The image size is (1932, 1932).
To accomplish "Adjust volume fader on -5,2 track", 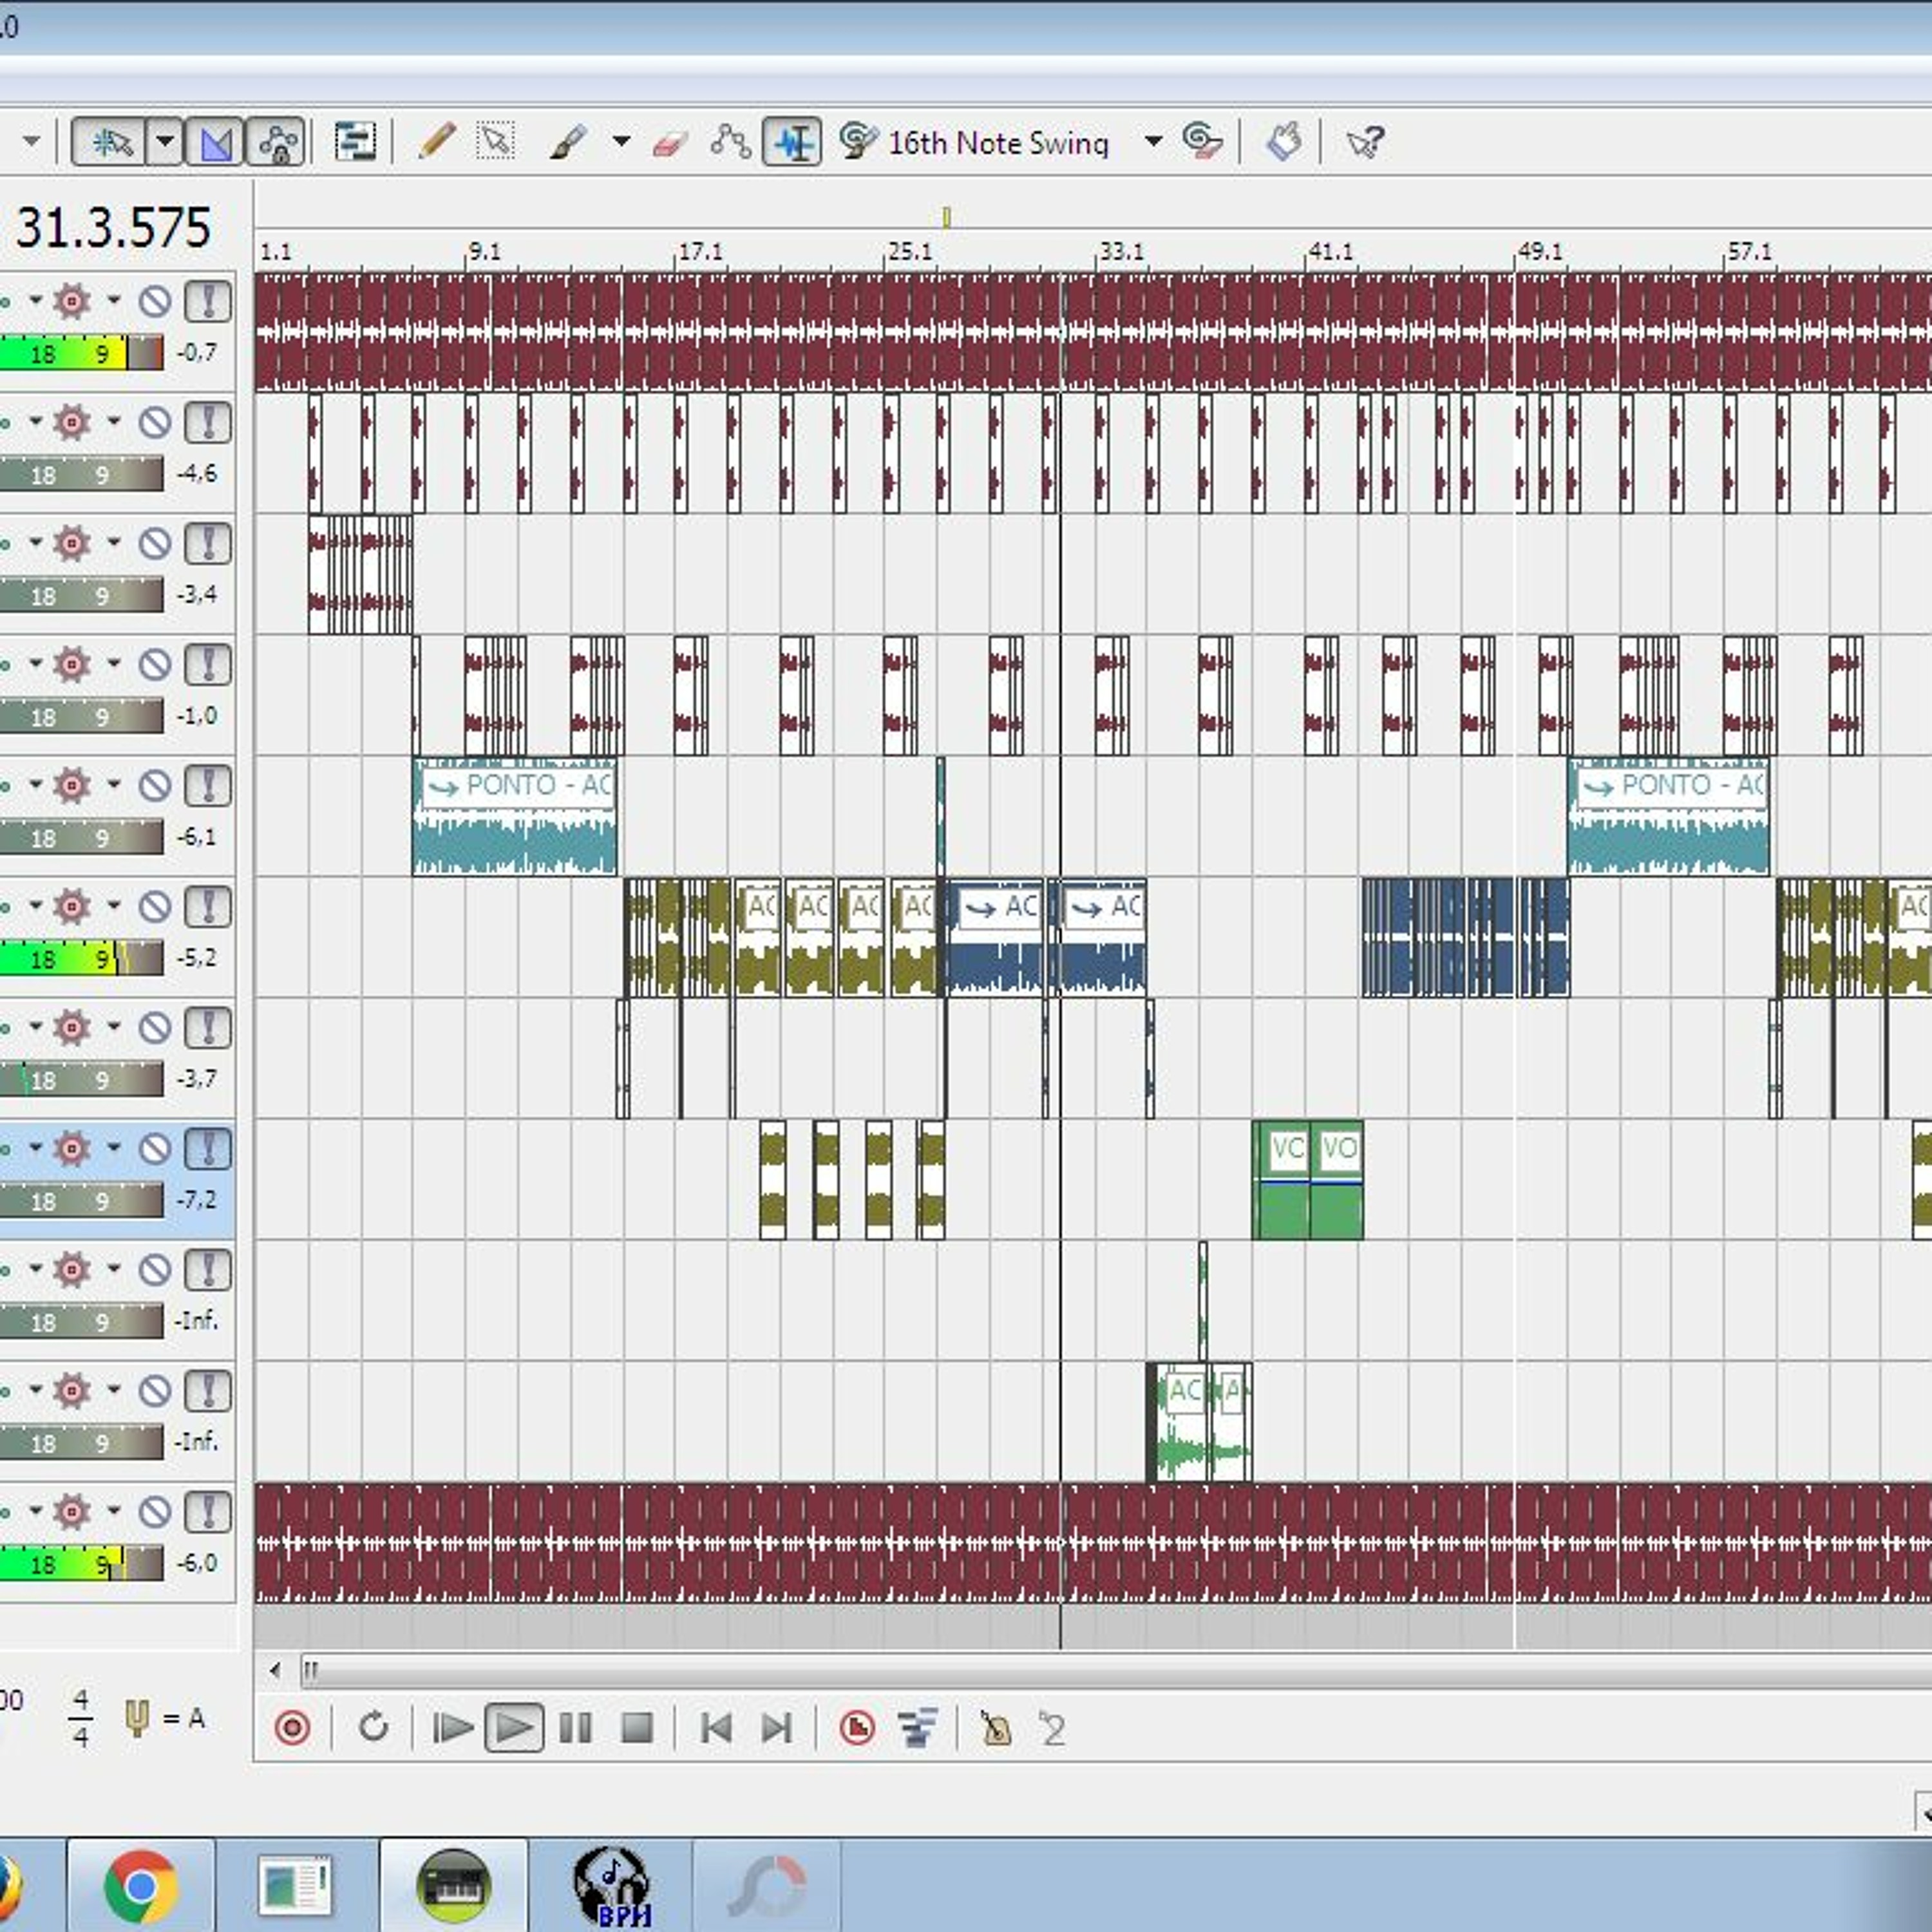I will pos(80,959).
